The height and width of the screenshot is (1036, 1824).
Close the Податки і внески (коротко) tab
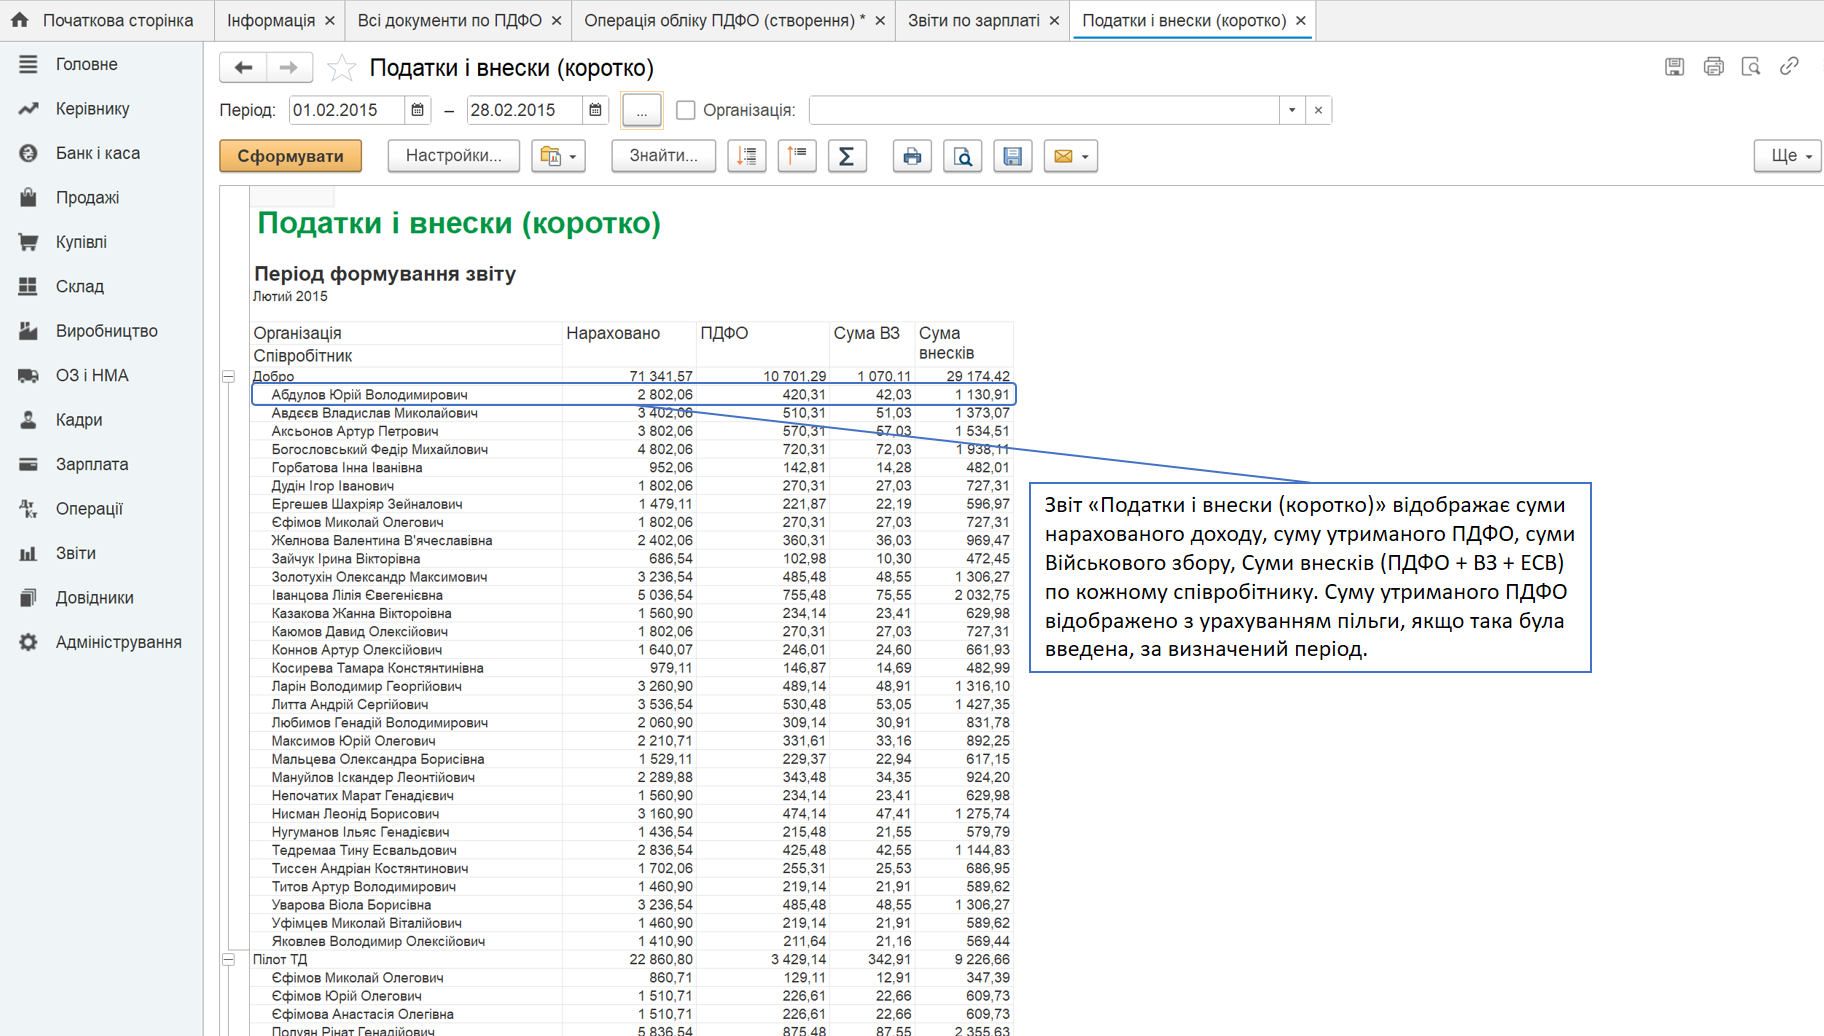tap(1301, 20)
